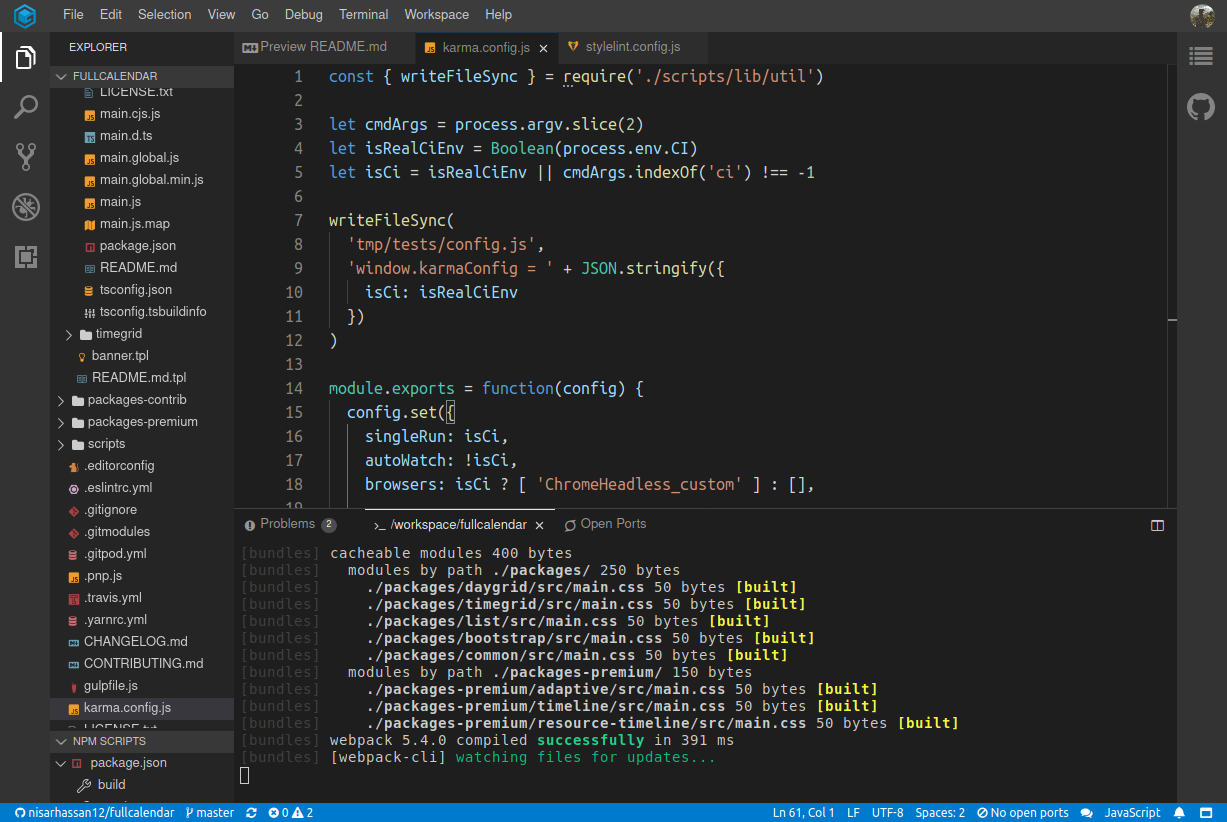The image size is (1227, 822).
Task: Close the karma.config.js editor tab
Action: 543,48
